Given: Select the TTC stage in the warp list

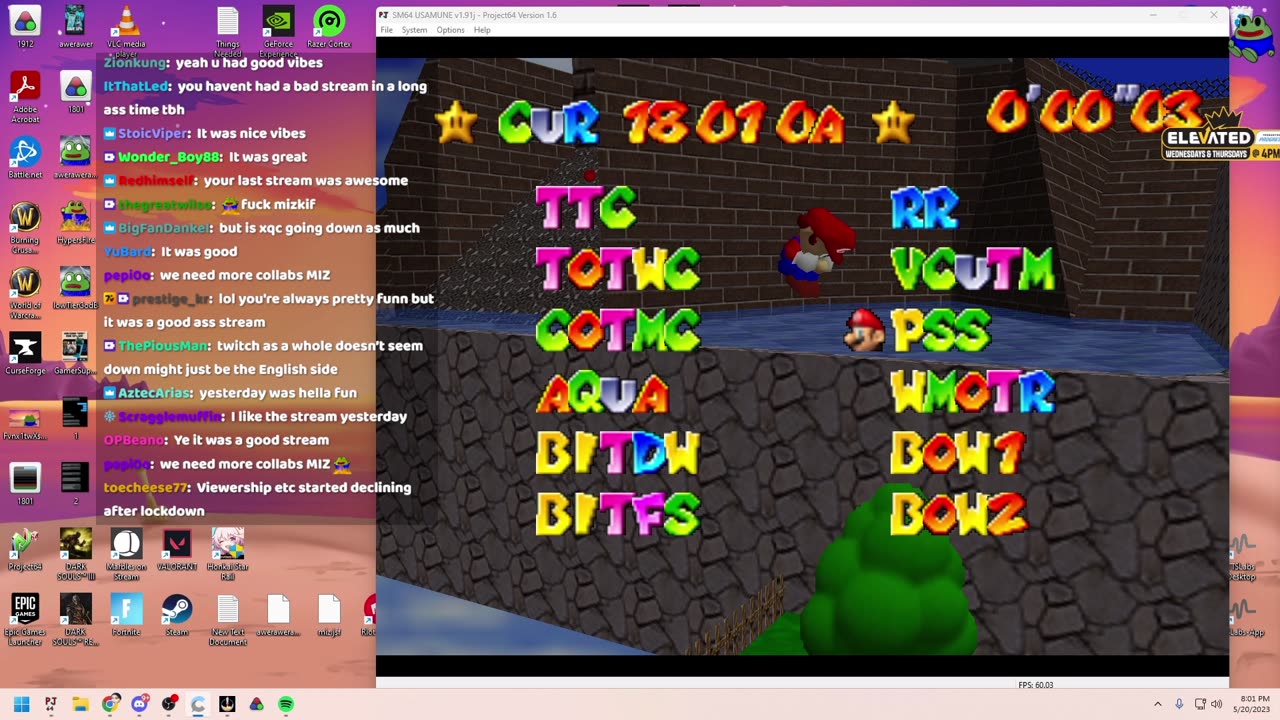Looking at the screenshot, I should [586, 207].
